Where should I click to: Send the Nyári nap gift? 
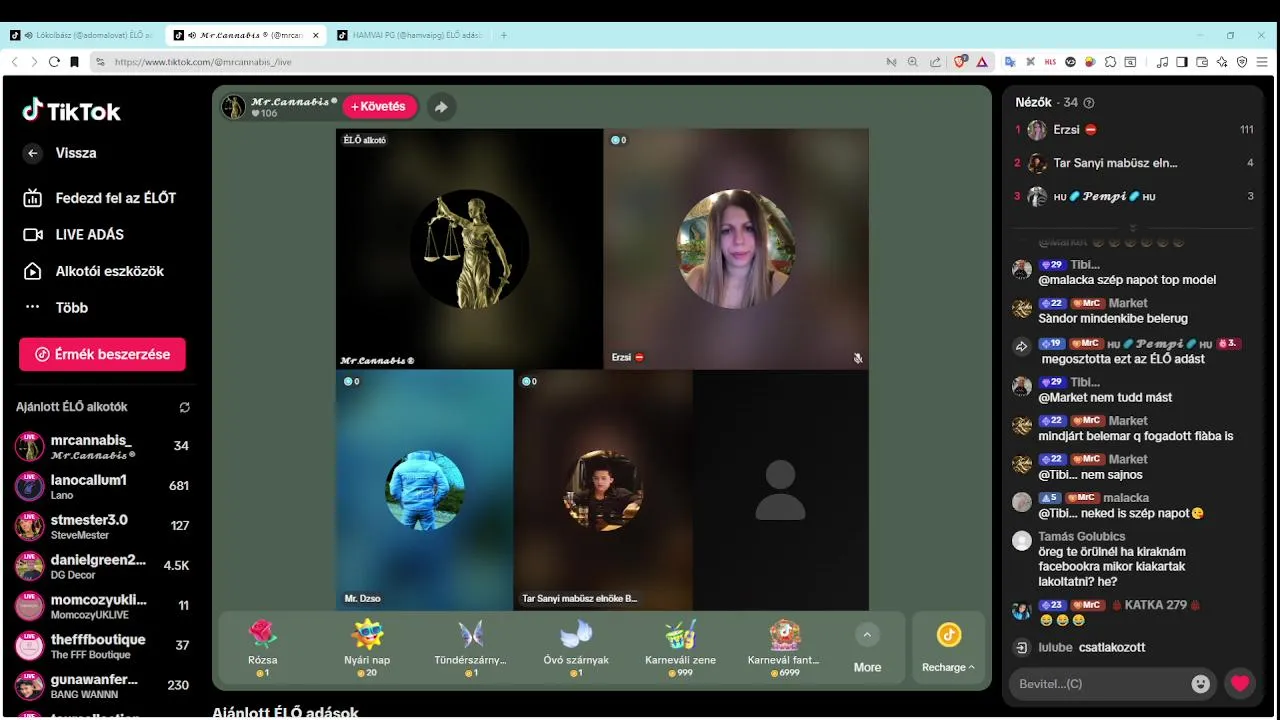(x=367, y=647)
